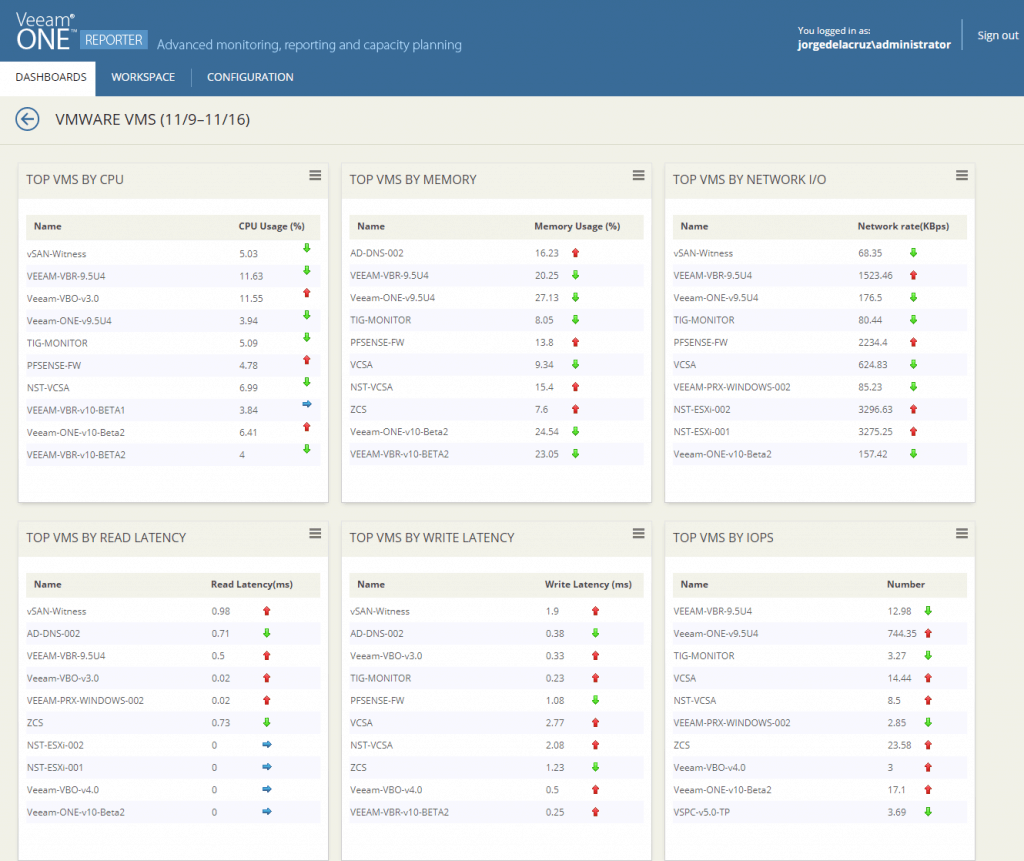Go back using the circled arrow icon
The width and height of the screenshot is (1024, 861).
click(x=27, y=119)
